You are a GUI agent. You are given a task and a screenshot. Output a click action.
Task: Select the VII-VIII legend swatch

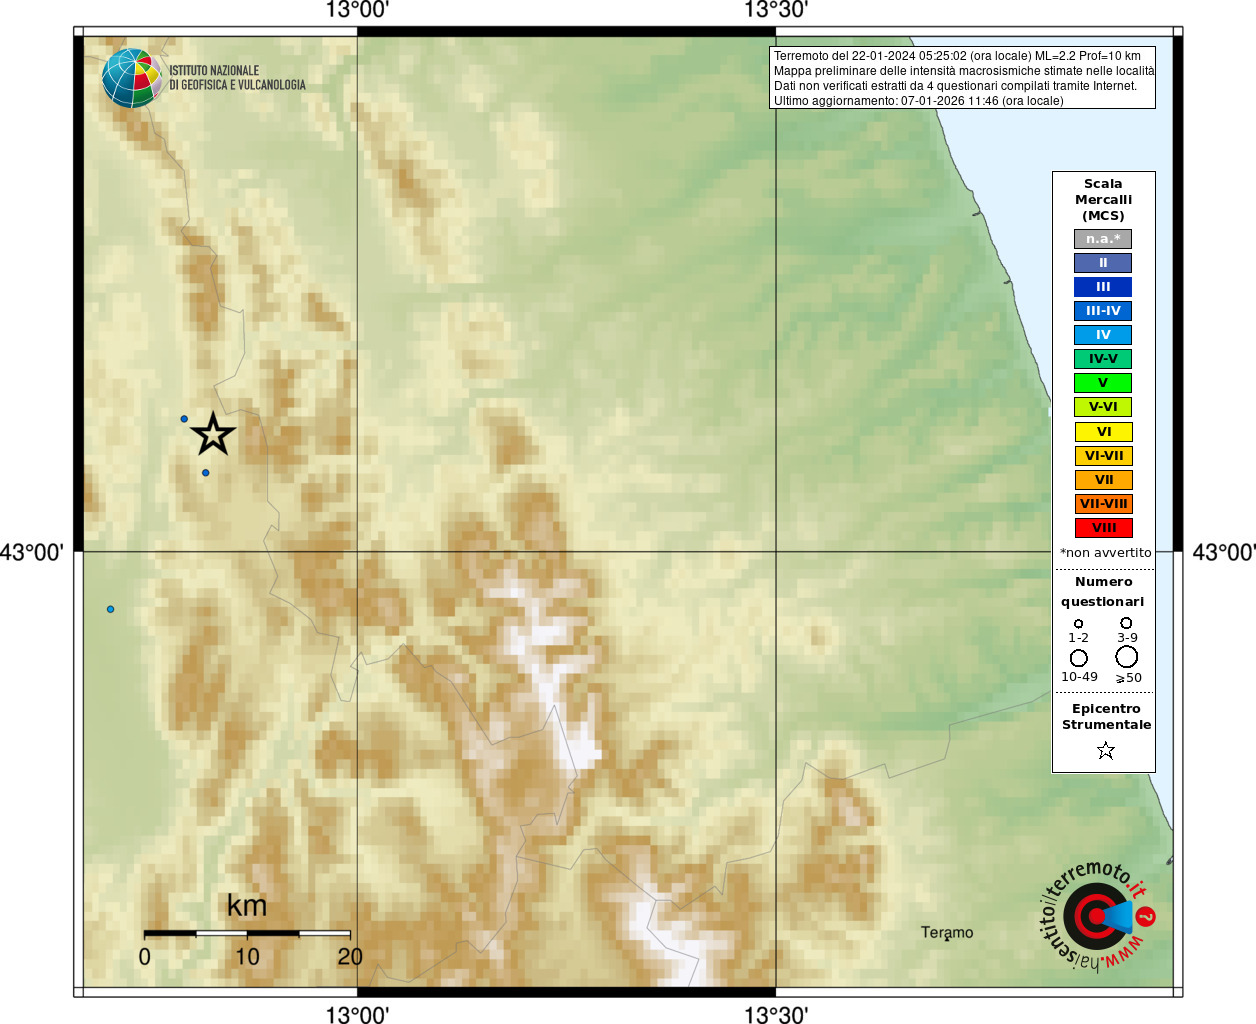point(1103,504)
